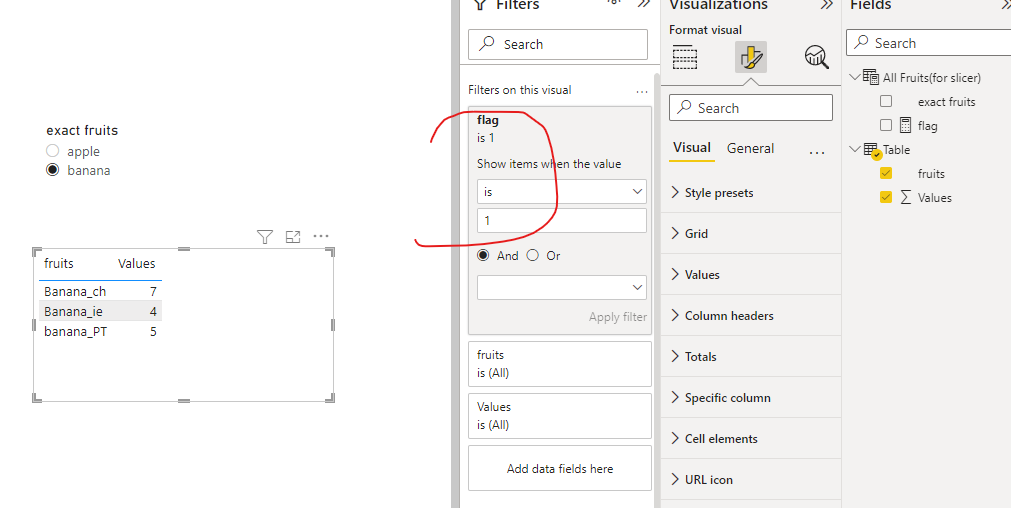Open ellipsis menu for Filters on this visual

642,92
